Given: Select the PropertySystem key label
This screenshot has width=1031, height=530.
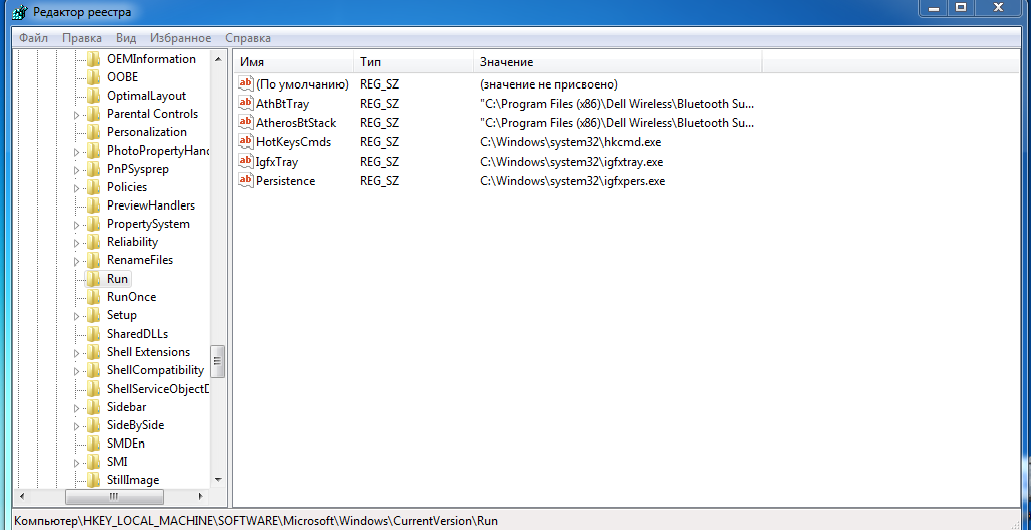Looking at the screenshot, I should pyautogui.click(x=148, y=224).
